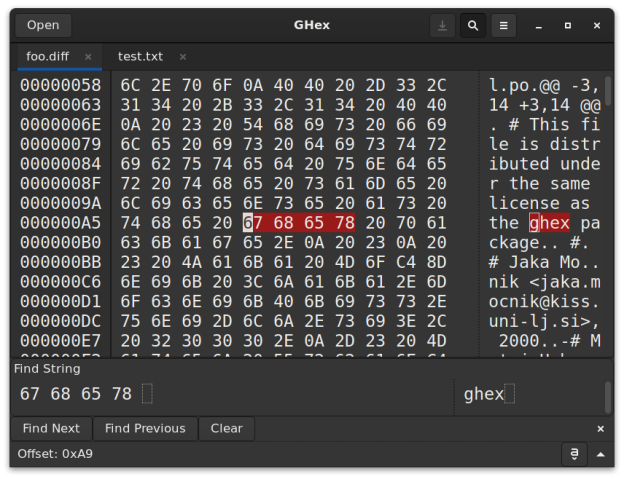Select the foo.diff tab

(48, 57)
